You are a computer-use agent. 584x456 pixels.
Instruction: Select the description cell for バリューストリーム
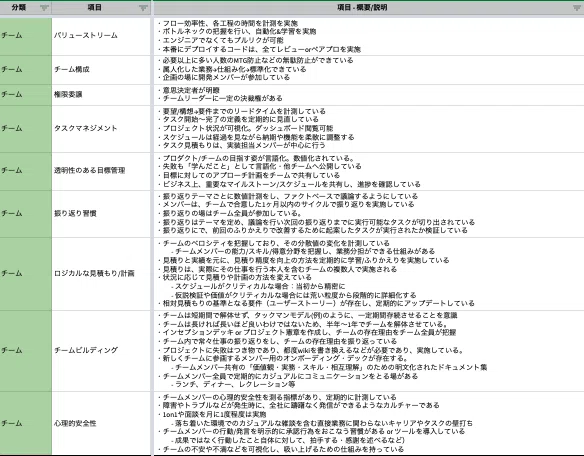click(369, 36)
